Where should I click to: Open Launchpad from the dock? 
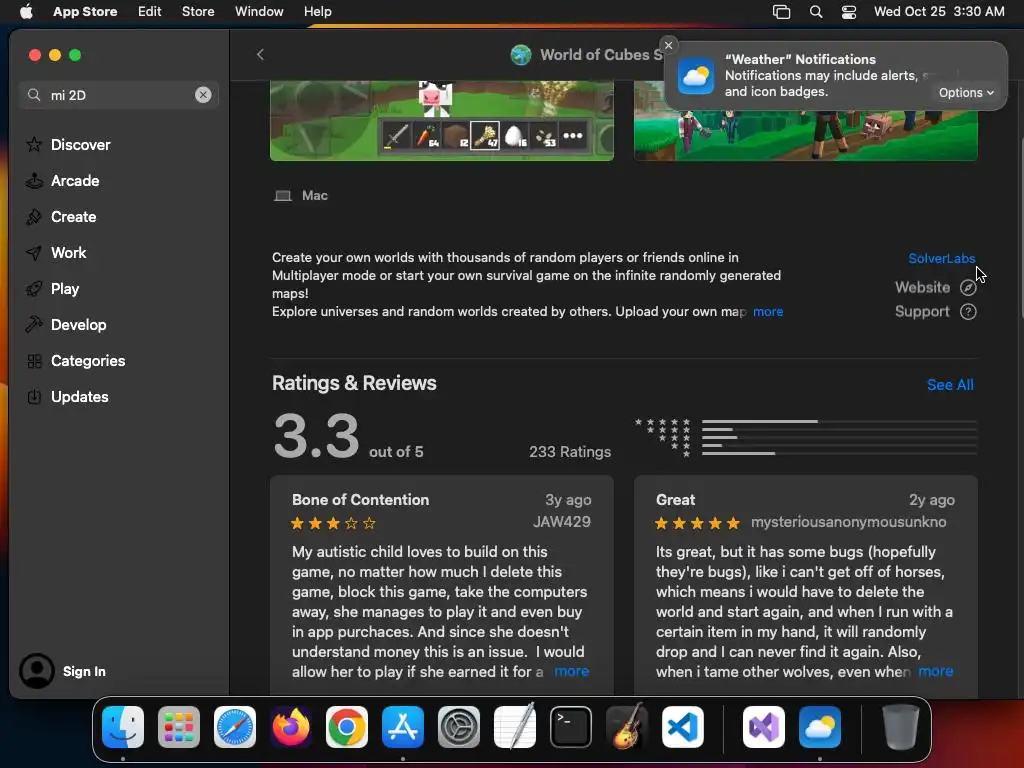[x=179, y=727]
